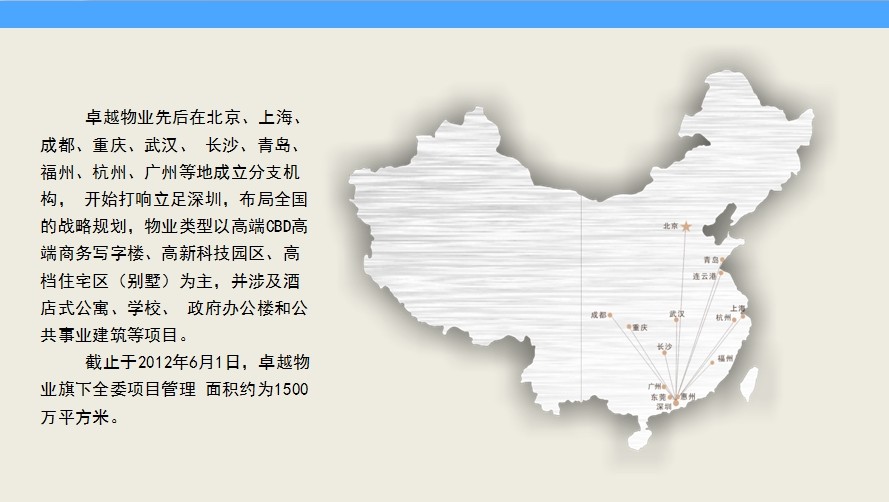
Task: Click the line 成都、重庆、武汉、长沙、青岛
Action: [x=170, y=145]
